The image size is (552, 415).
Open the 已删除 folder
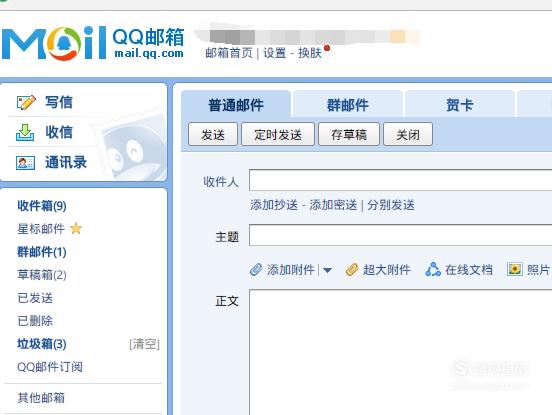(35, 321)
